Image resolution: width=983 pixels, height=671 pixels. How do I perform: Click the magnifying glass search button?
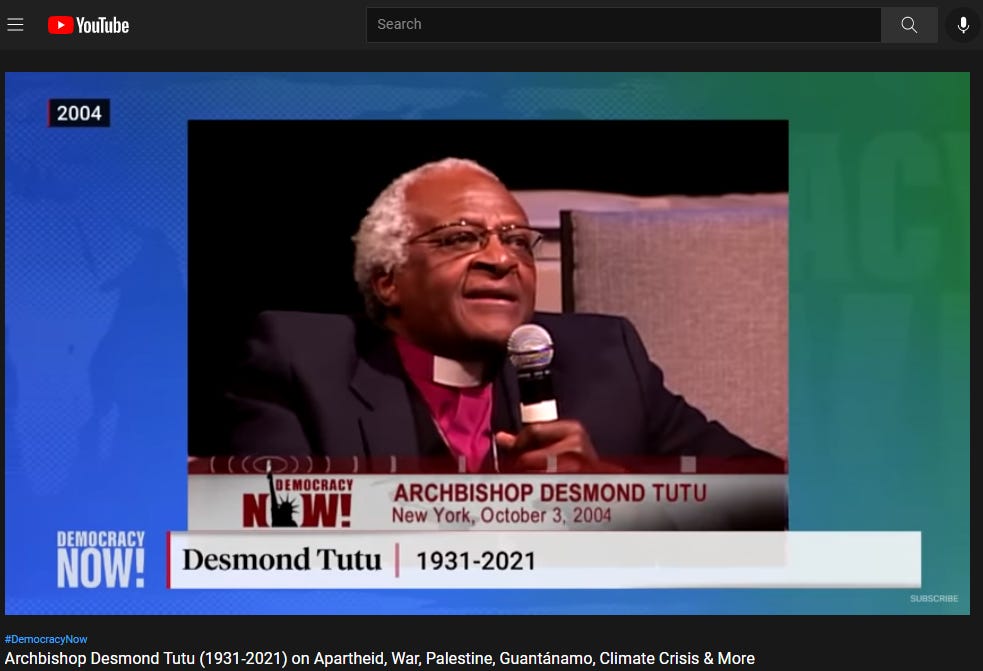909,24
